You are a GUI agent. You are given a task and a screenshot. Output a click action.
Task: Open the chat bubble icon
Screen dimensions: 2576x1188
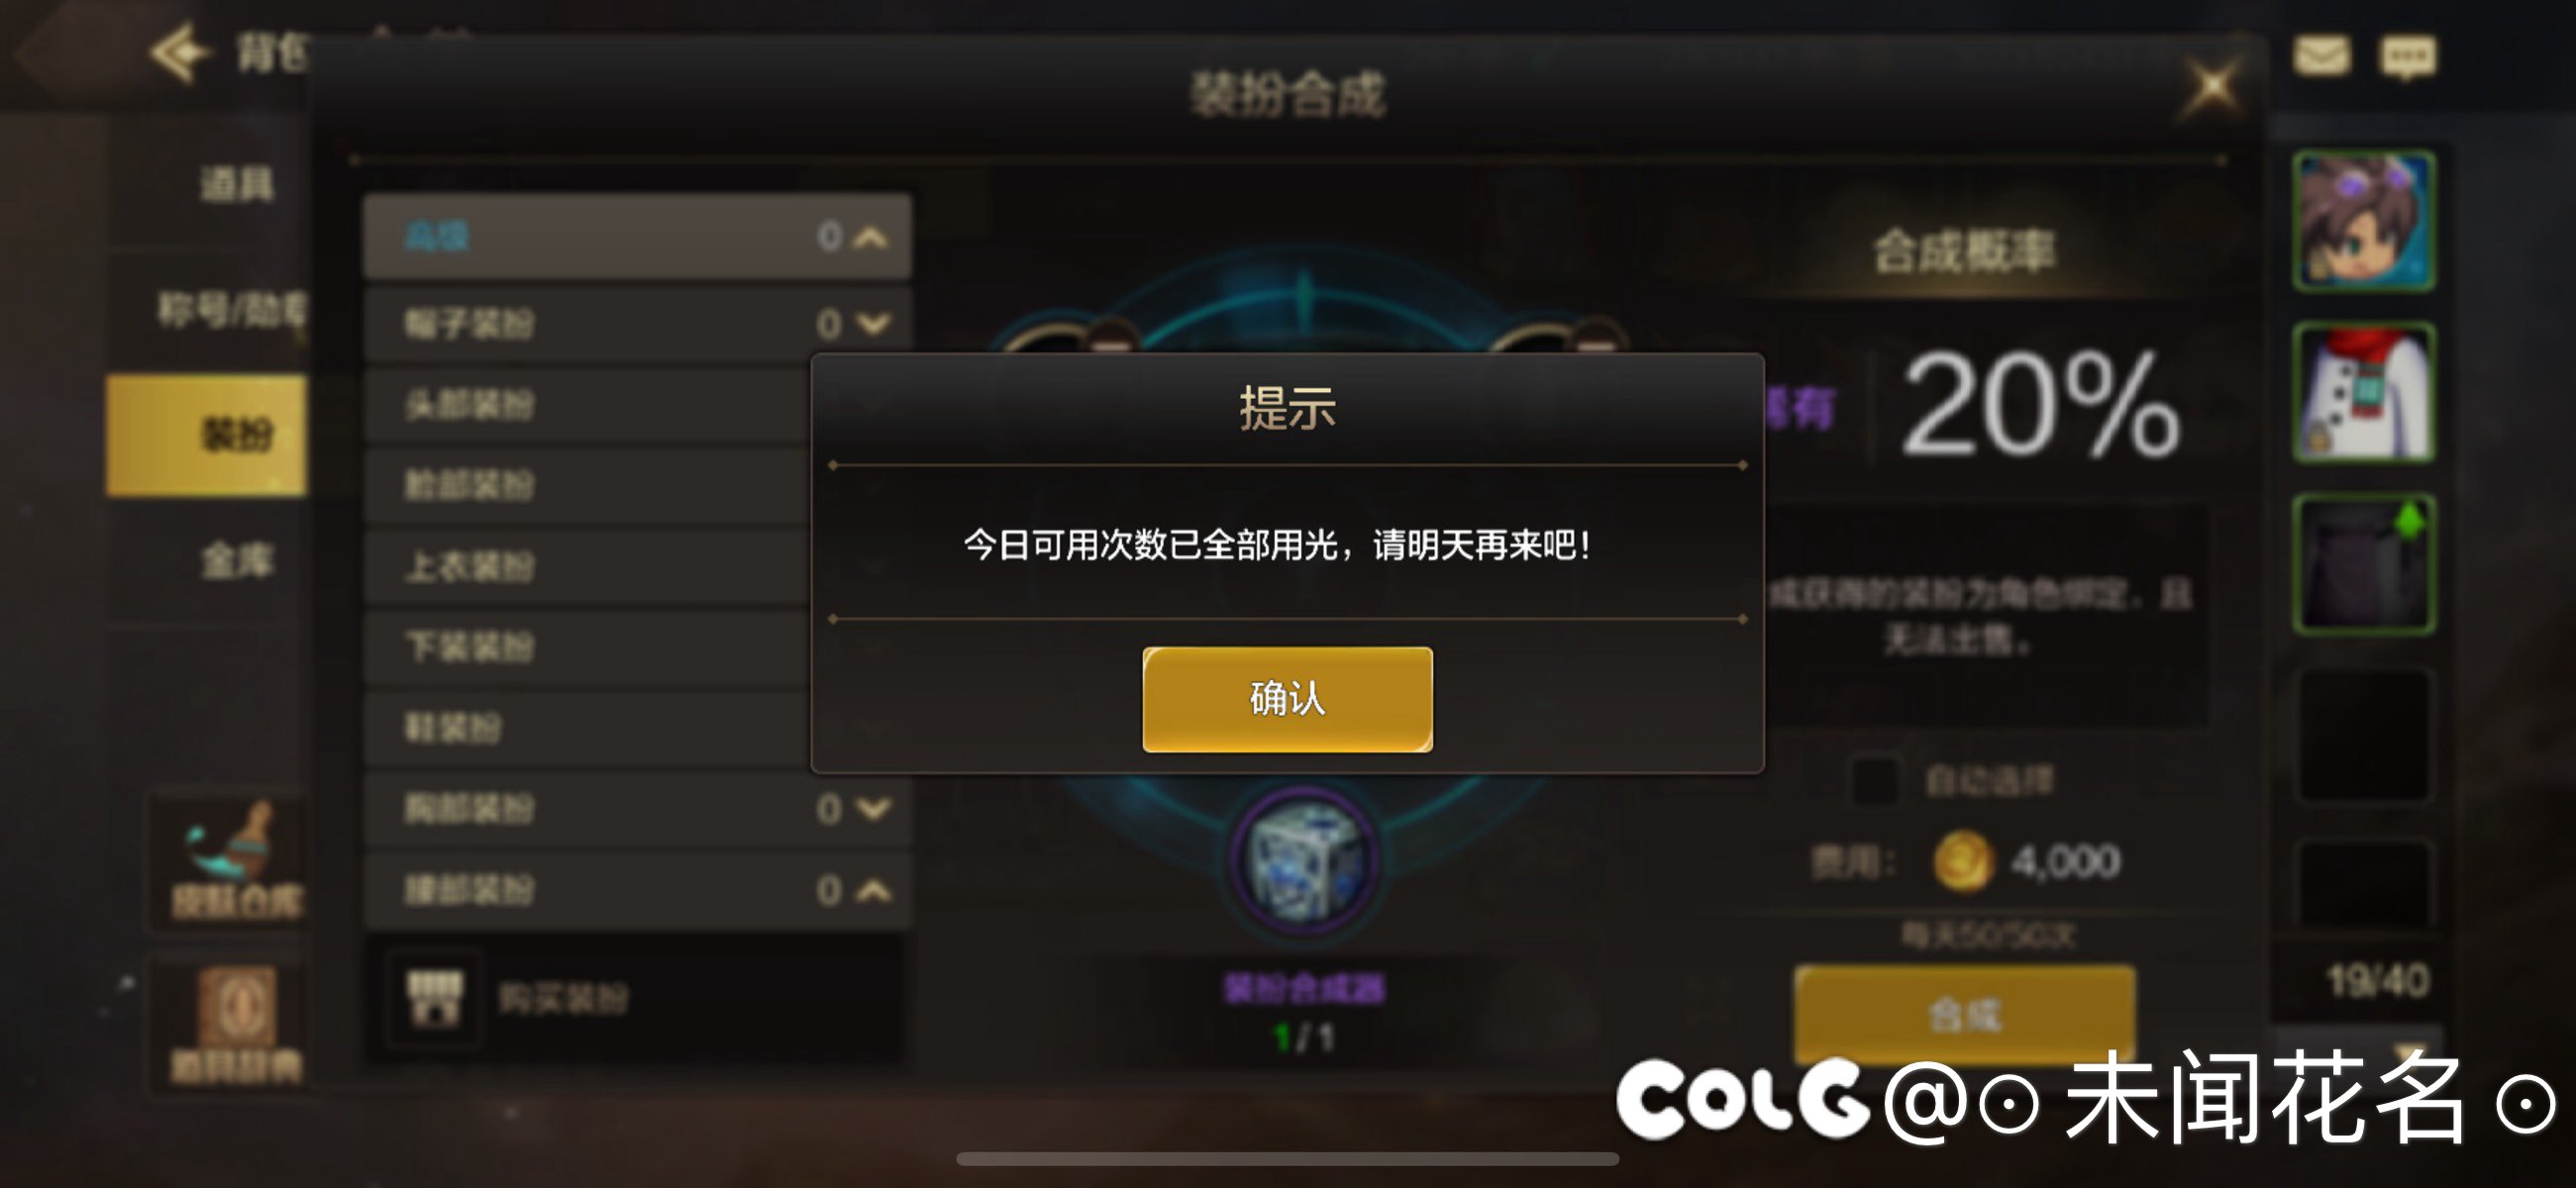tap(2408, 57)
